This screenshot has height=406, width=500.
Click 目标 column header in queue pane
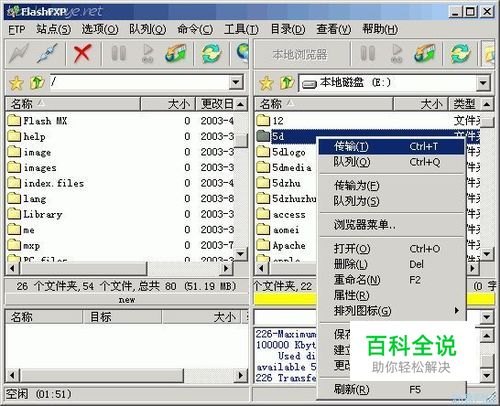coord(122,317)
